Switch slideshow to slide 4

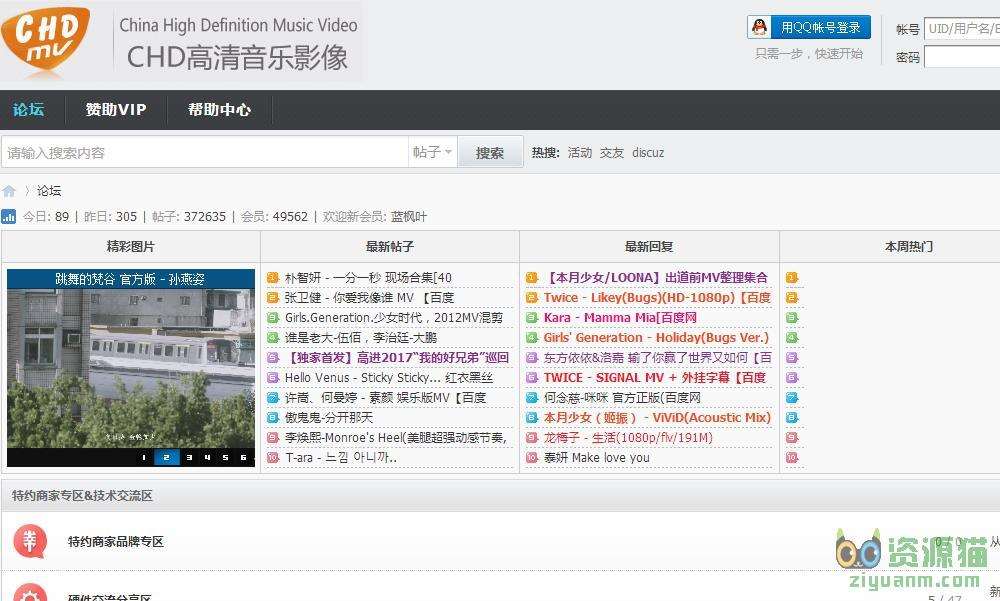pyautogui.click(x=207, y=457)
